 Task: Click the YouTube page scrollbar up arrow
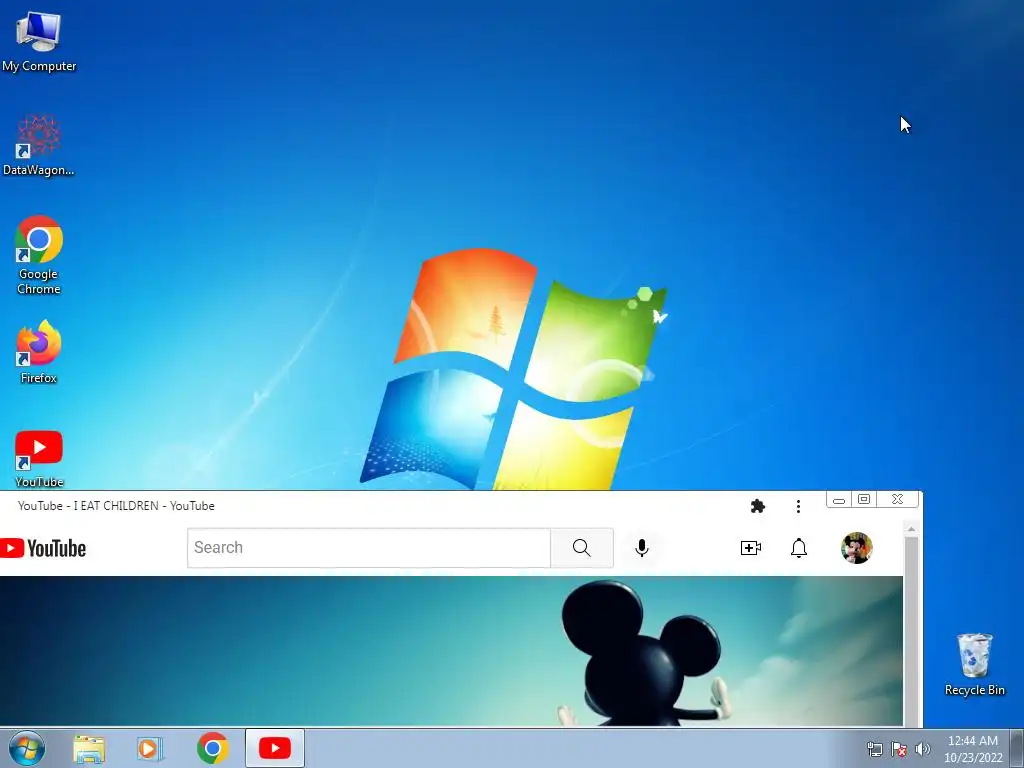pos(912,529)
